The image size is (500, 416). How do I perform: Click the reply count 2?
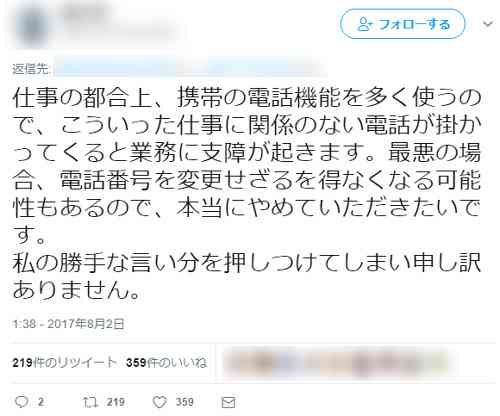[41, 402]
